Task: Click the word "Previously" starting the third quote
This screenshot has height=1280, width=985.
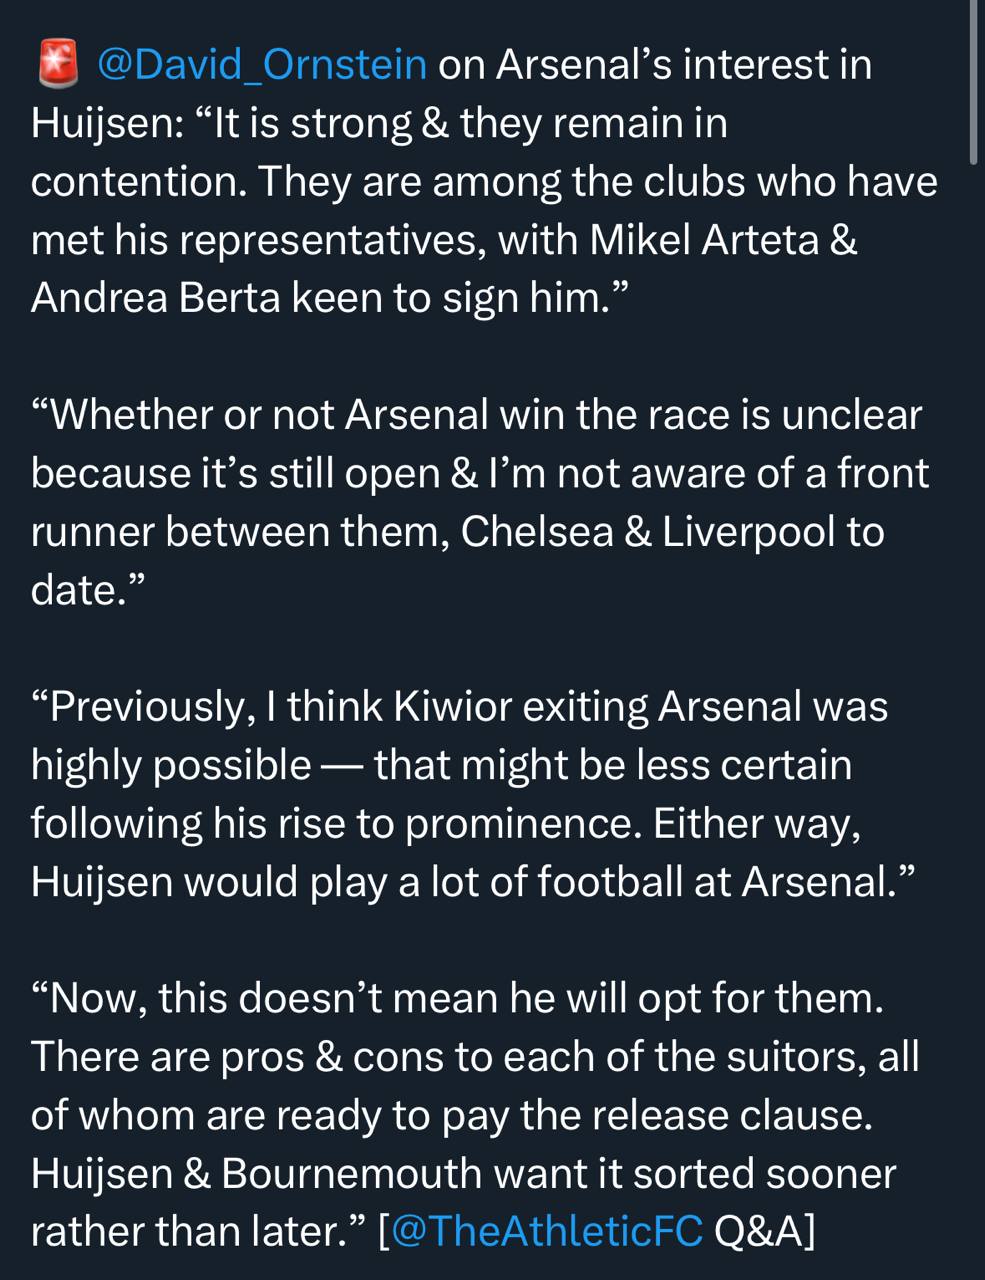Action: click(x=146, y=706)
